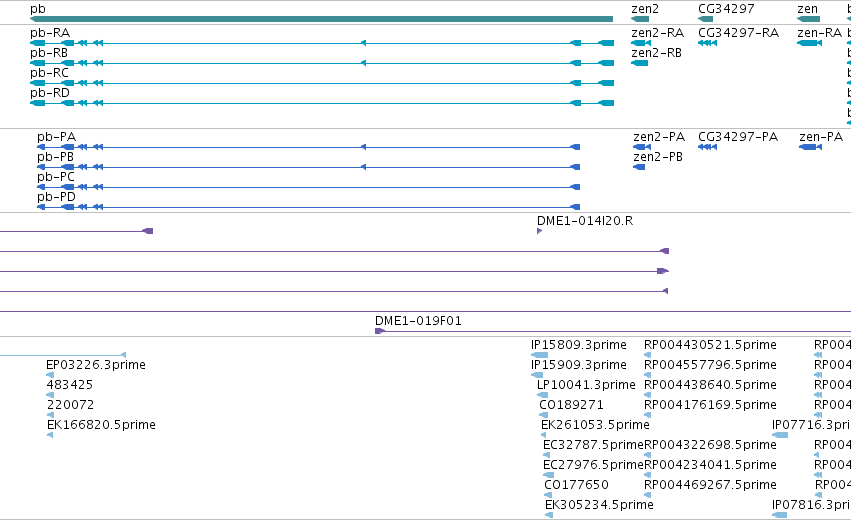This screenshot has width=851, height=520.
Task: Click the RP004322698.5prime EST label
Action: [710, 445]
